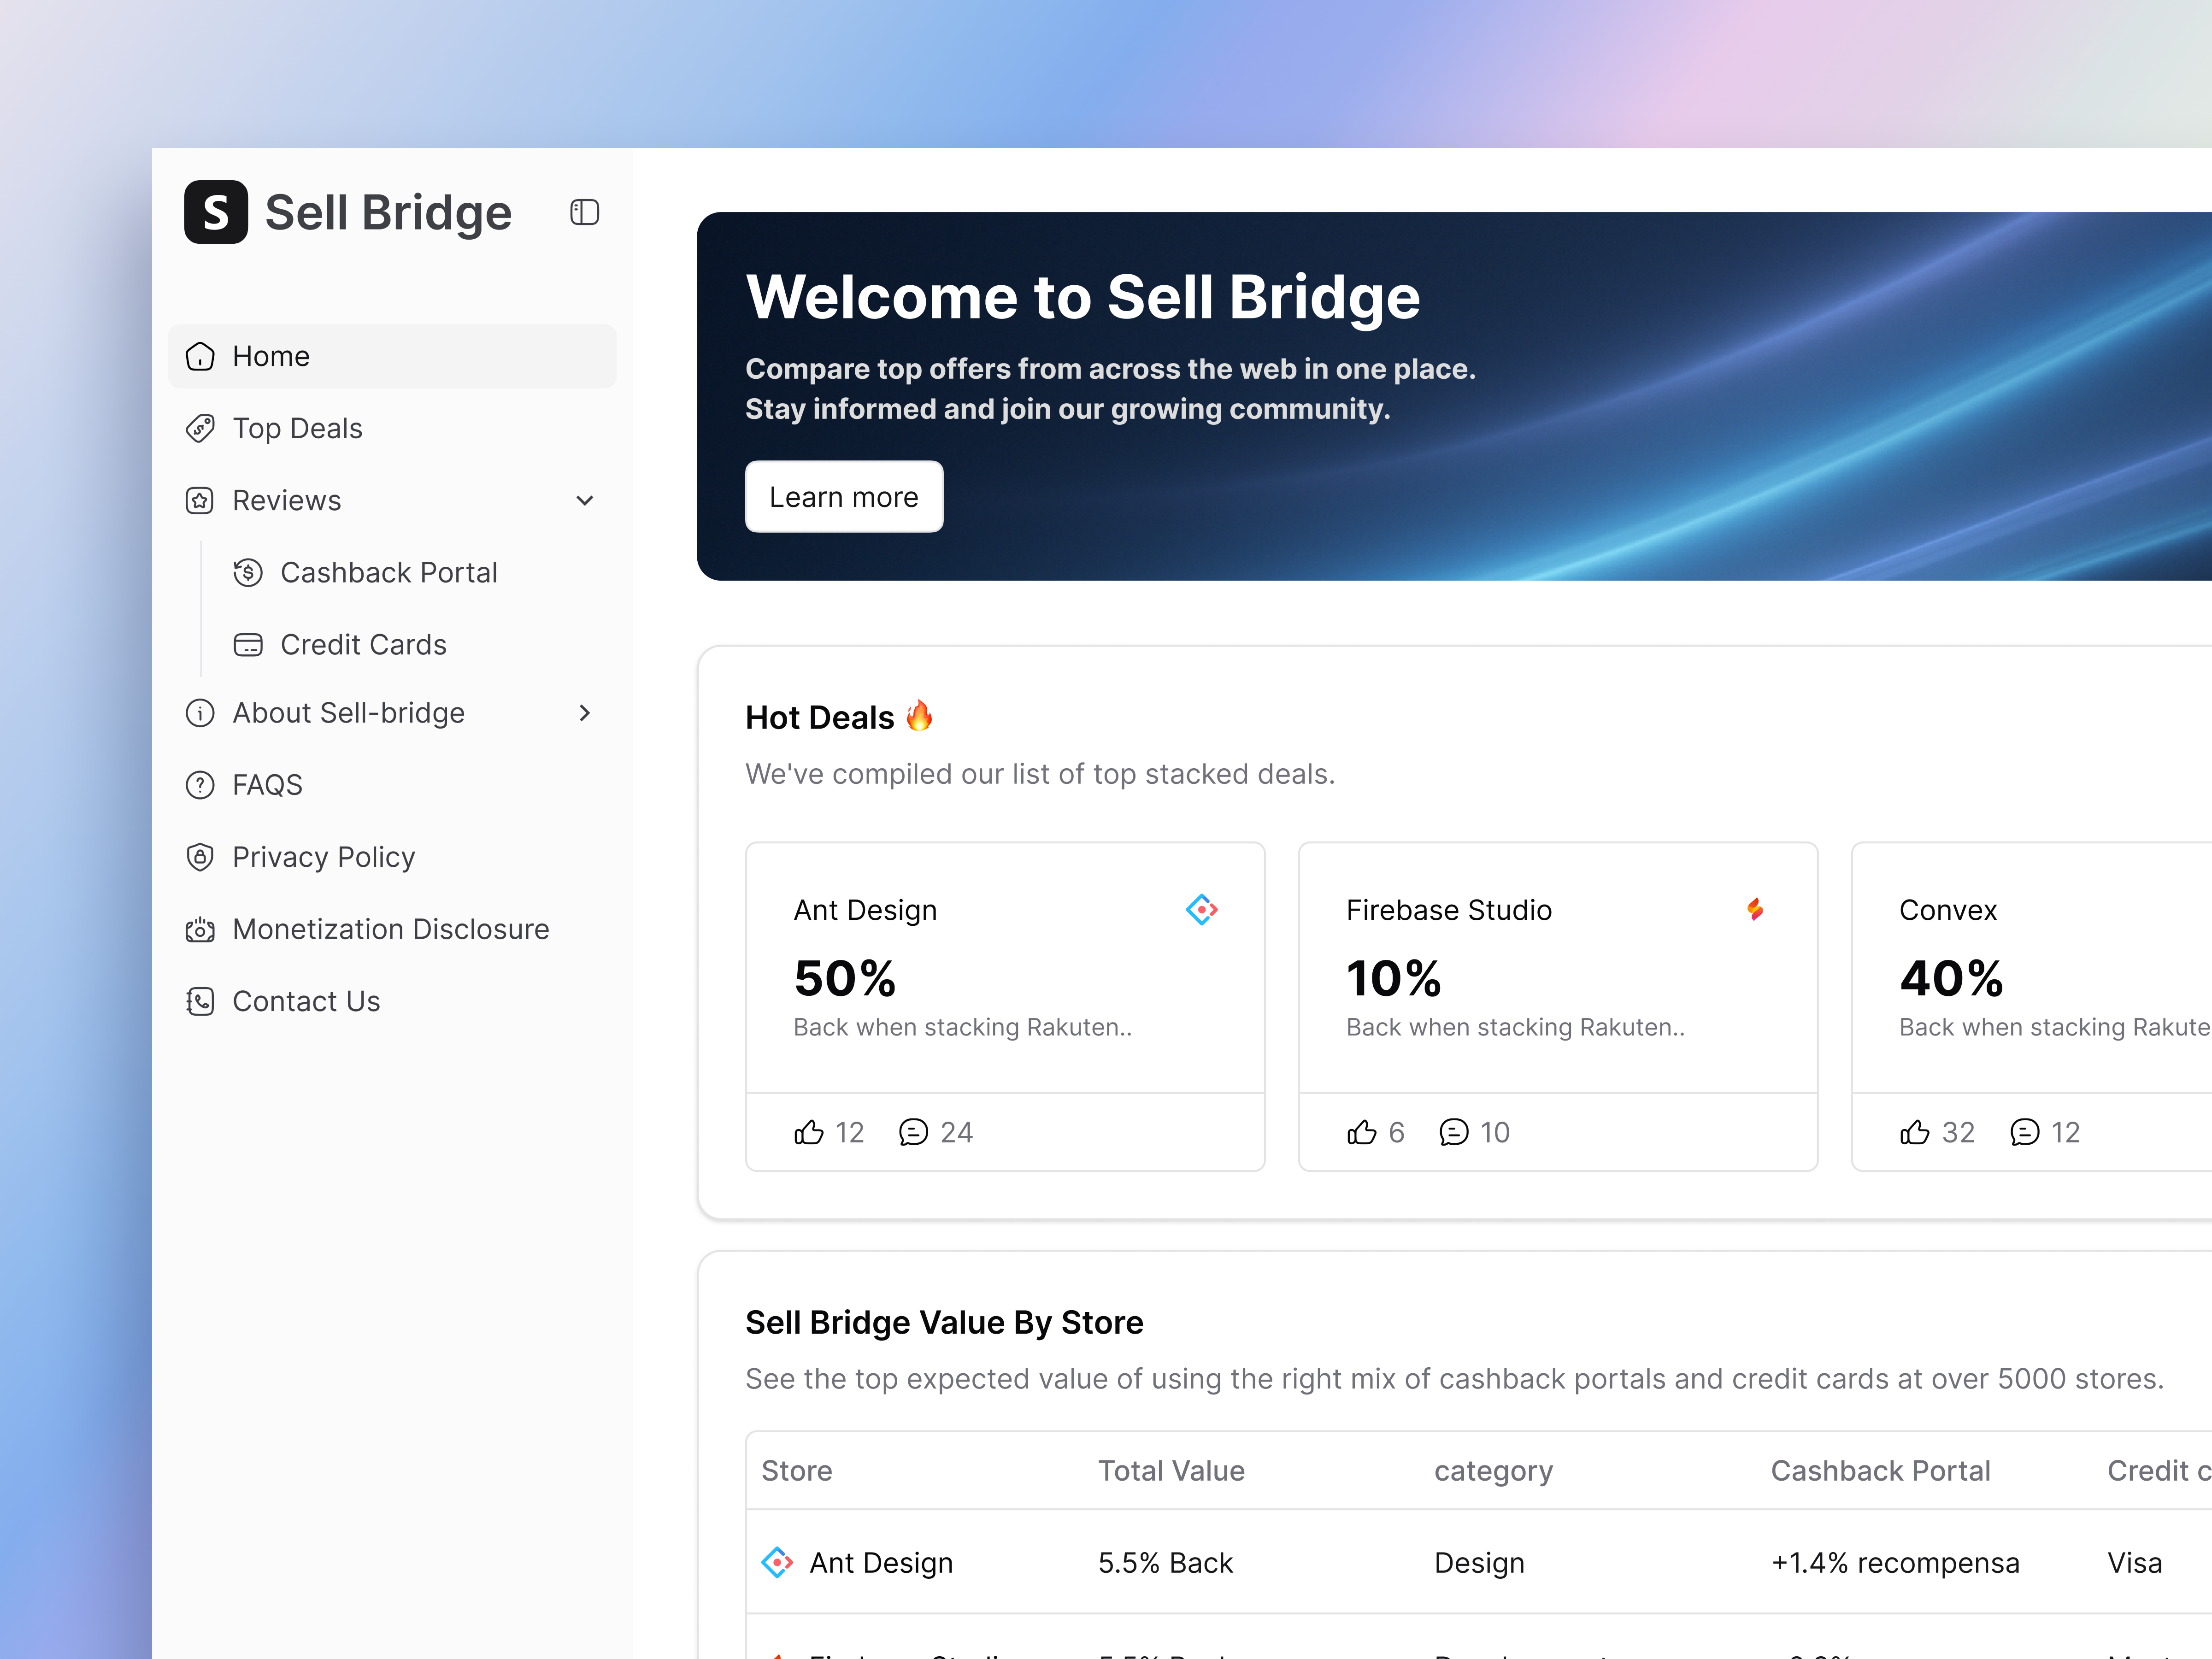Click the Privacy Policy shield icon
The image size is (2212, 1659).
200,857
